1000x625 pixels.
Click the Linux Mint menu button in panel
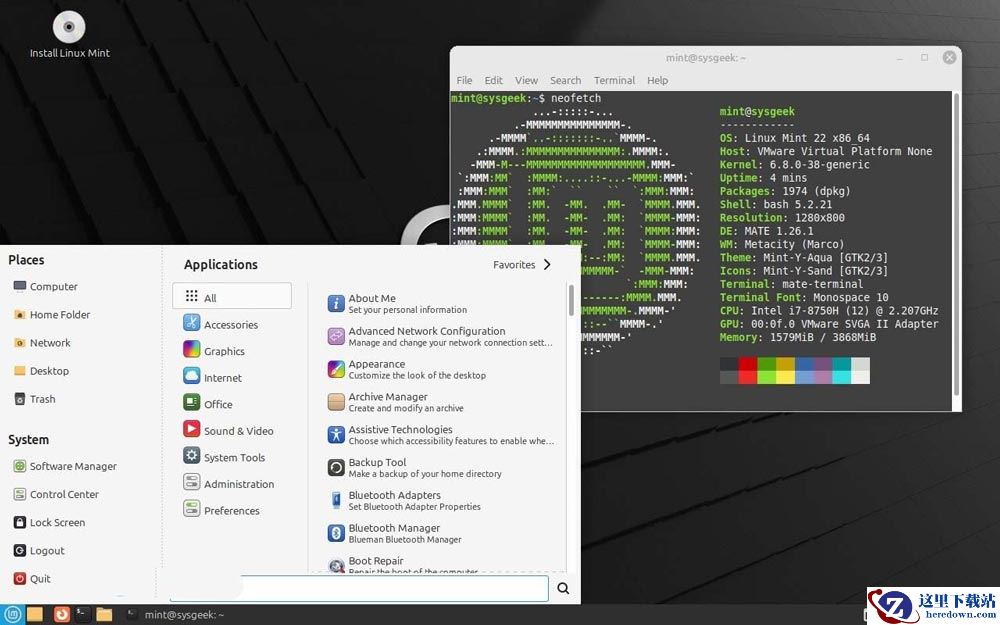(x=12, y=614)
